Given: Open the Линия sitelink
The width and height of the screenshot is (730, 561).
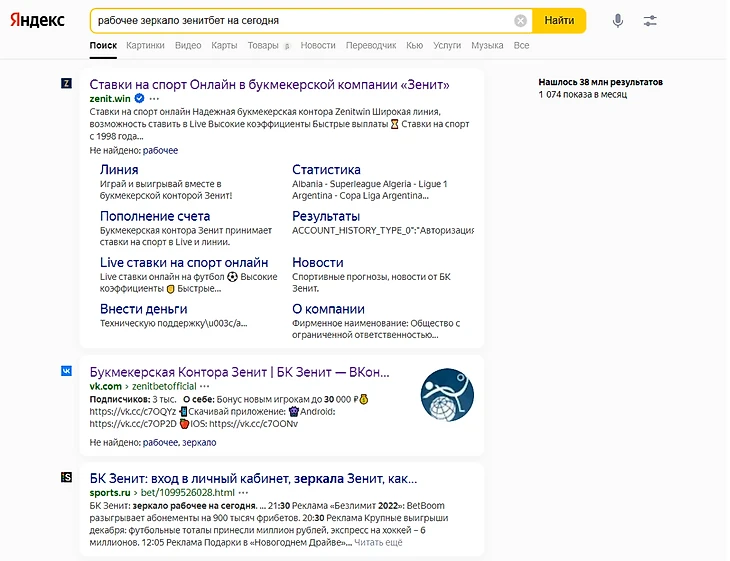Looking at the screenshot, I should coord(119,169).
